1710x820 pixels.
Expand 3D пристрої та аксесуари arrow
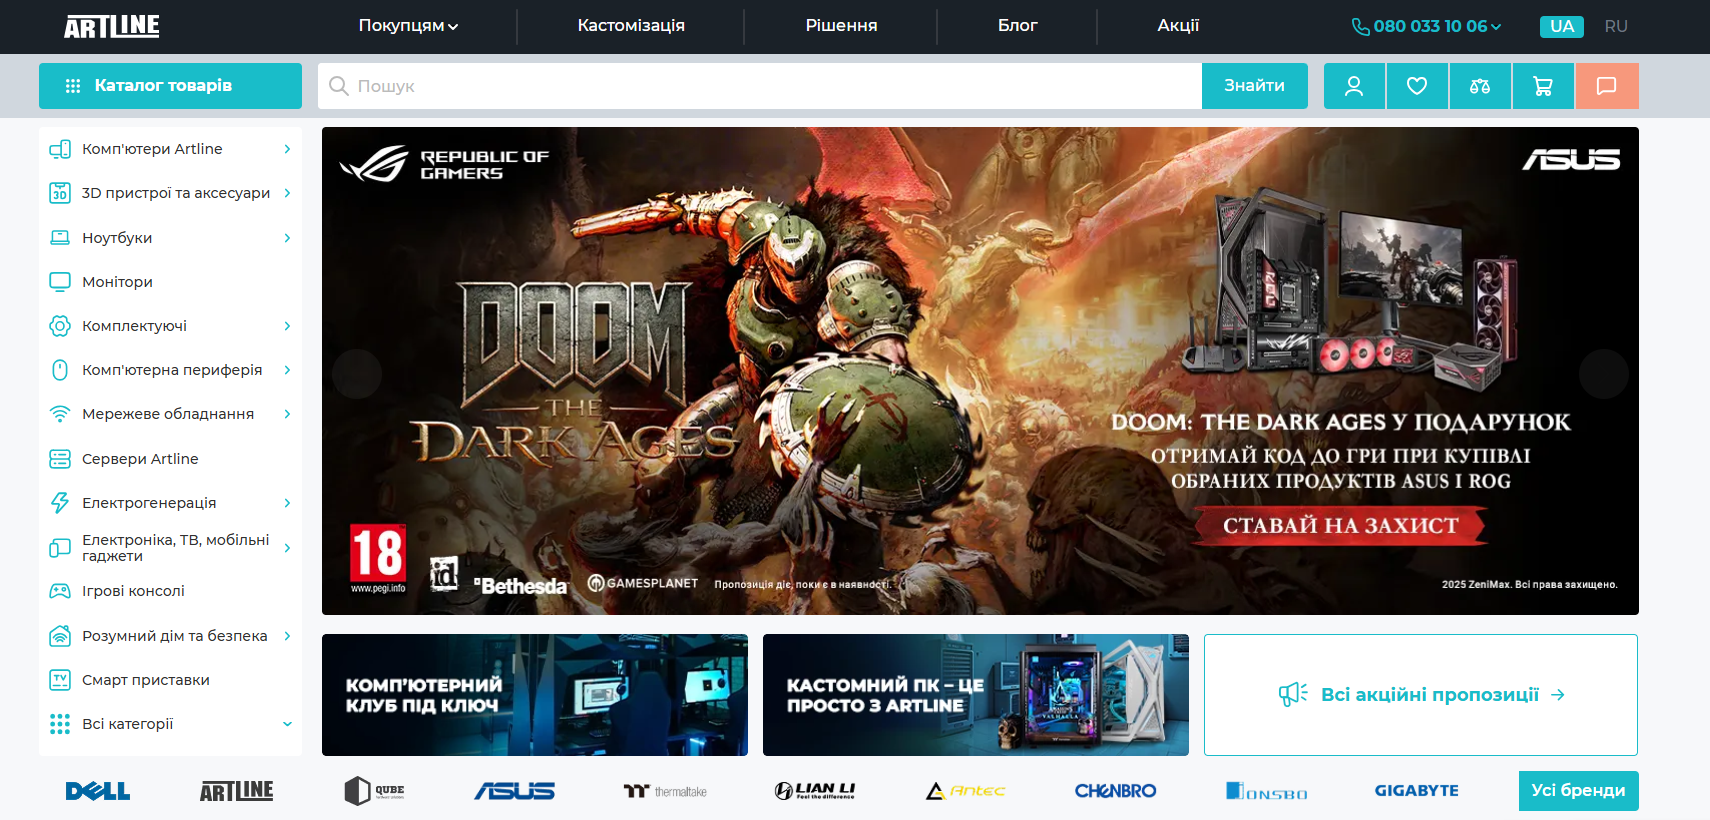(287, 193)
